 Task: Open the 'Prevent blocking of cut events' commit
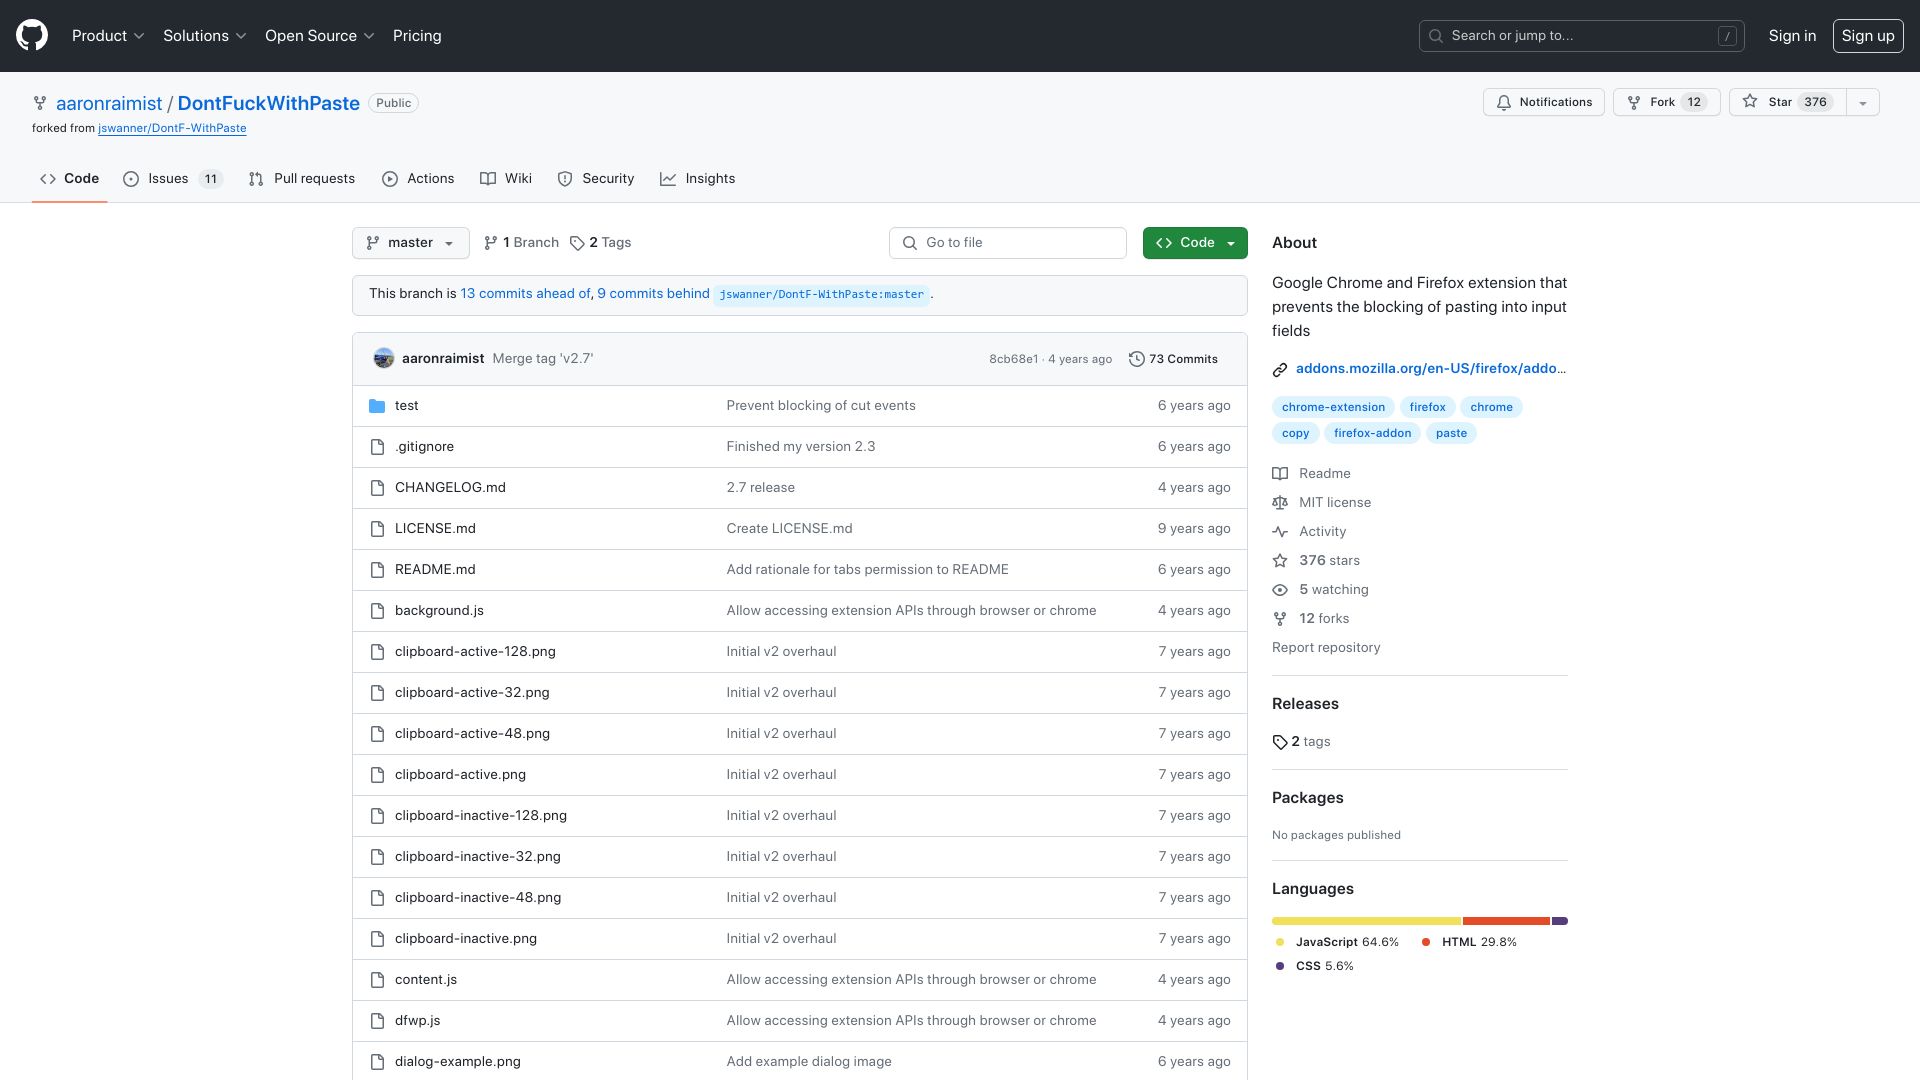pyautogui.click(x=821, y=406)
